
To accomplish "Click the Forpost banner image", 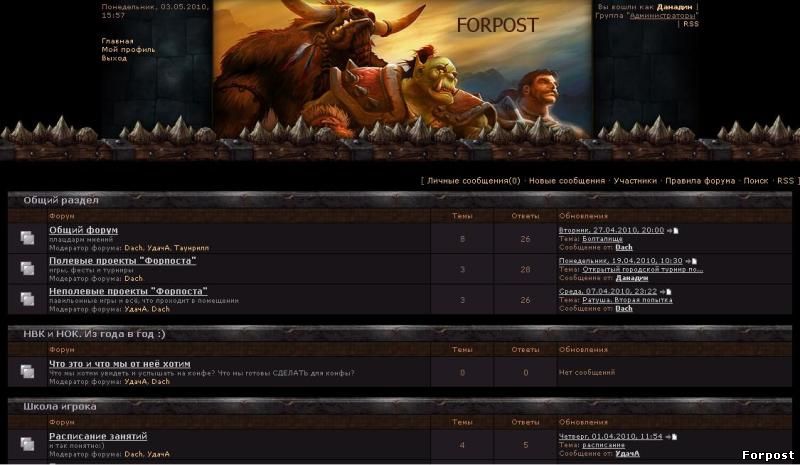I will [x=402, y=69].
